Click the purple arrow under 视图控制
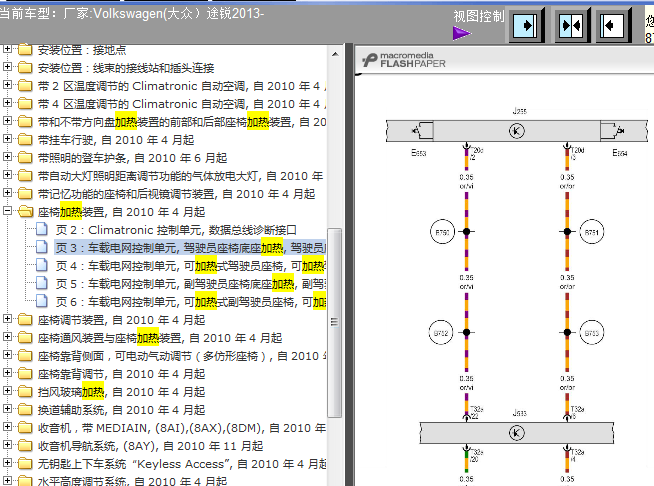The height and width of the screenshot is (486, 654). pos(462,33)
